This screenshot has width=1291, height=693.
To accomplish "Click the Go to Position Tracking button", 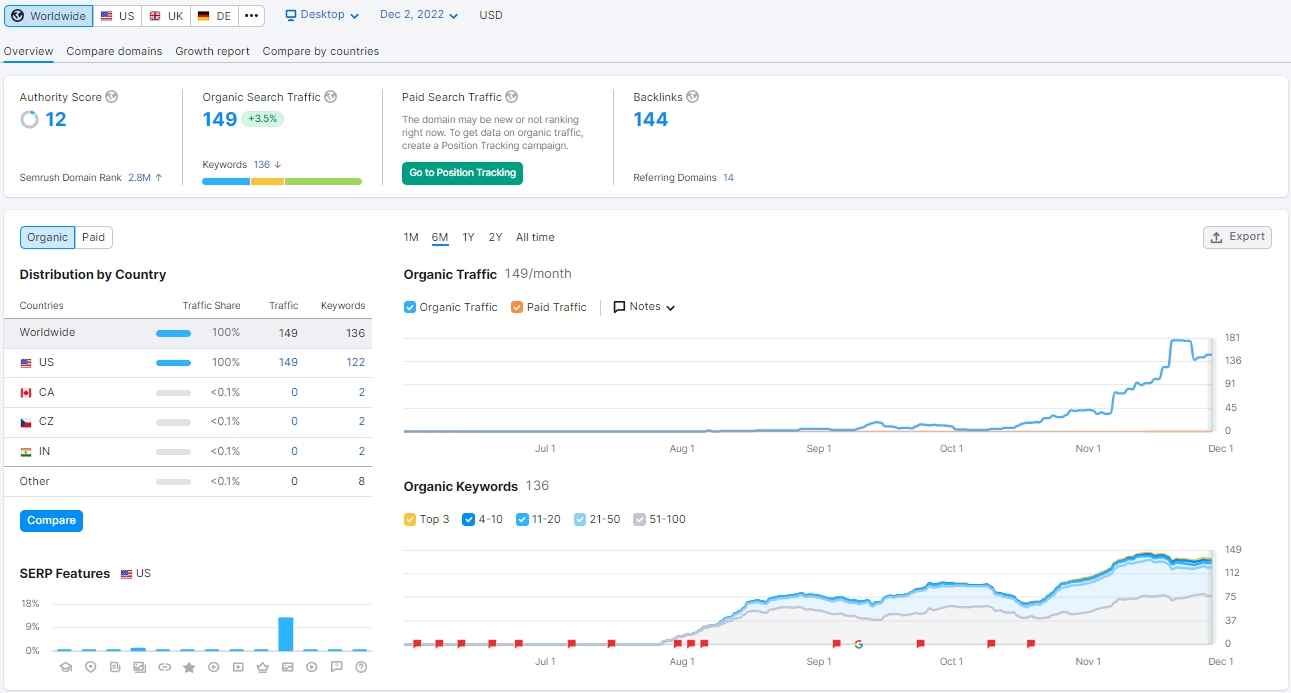I will (x=462, y=173).
